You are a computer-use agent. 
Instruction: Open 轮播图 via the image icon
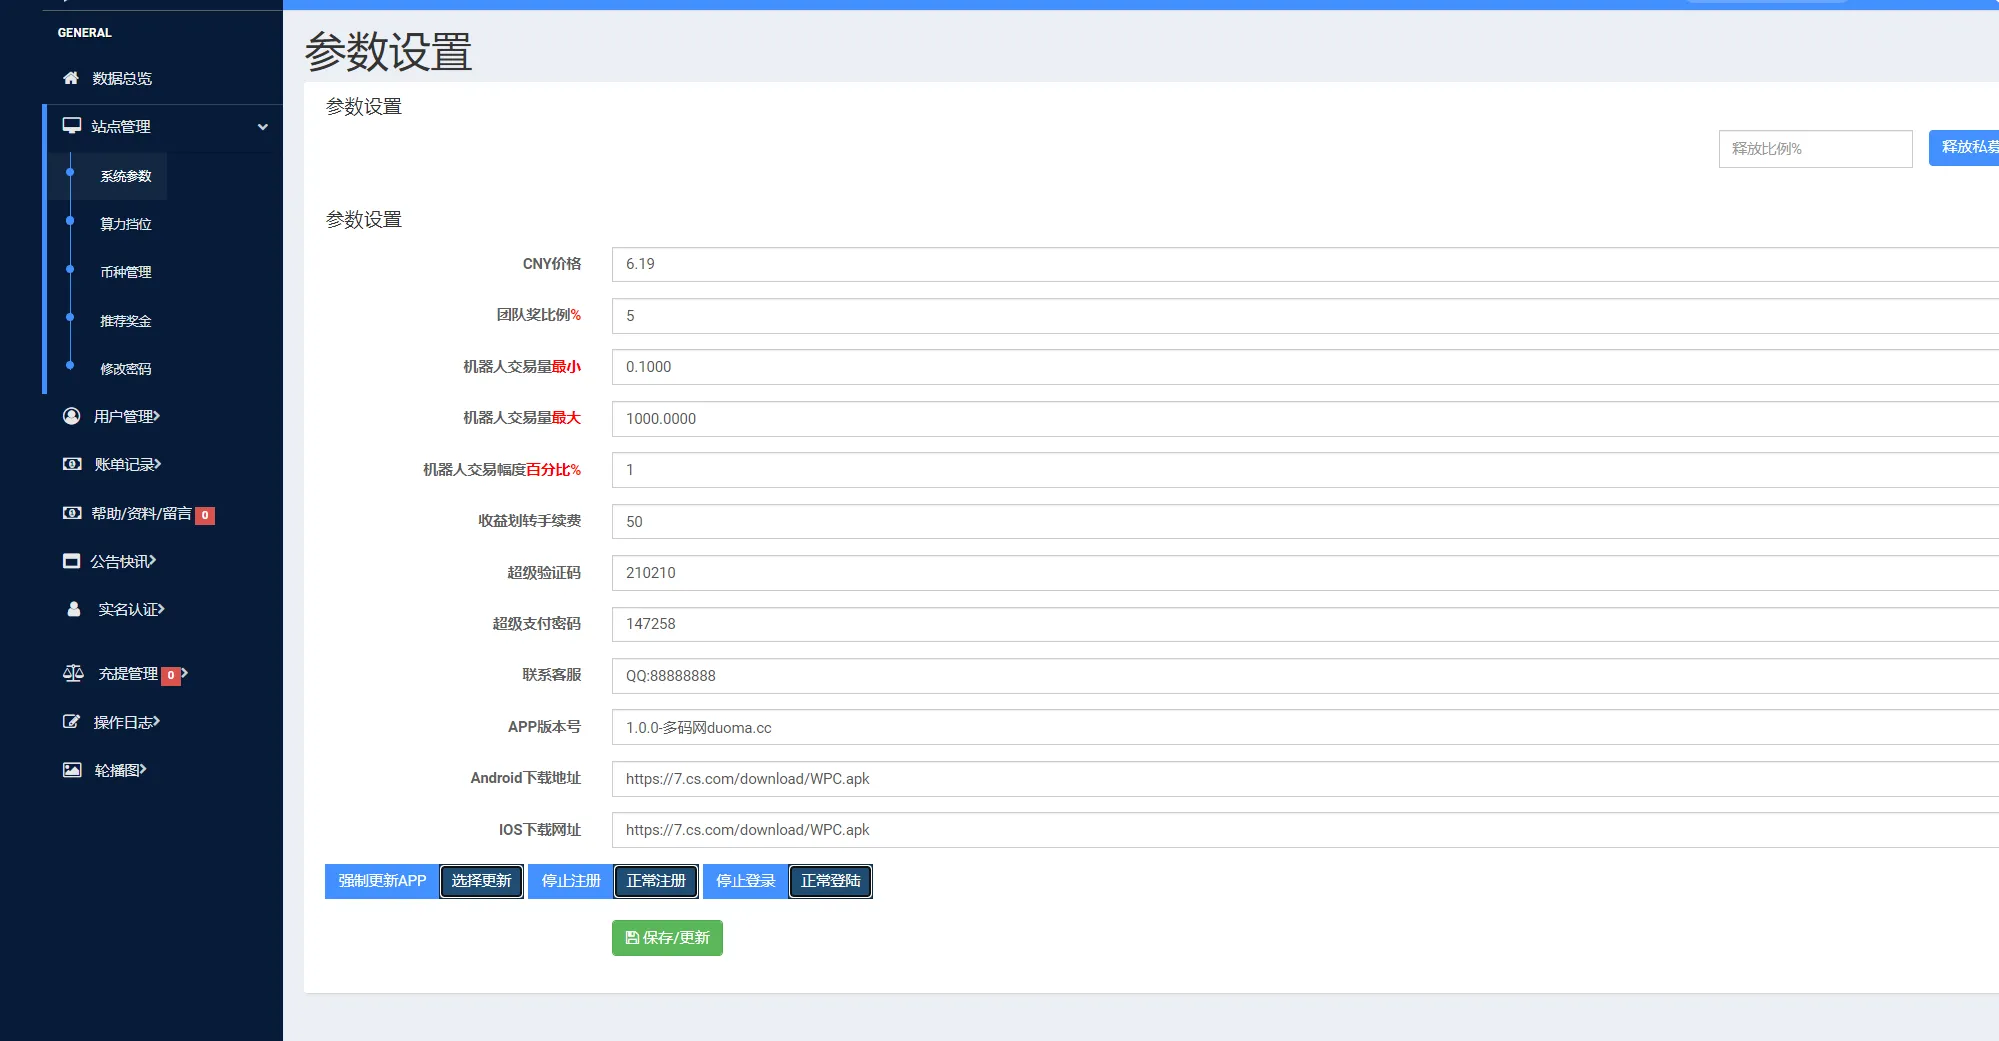pyautogui.click(x=70, y=769)
